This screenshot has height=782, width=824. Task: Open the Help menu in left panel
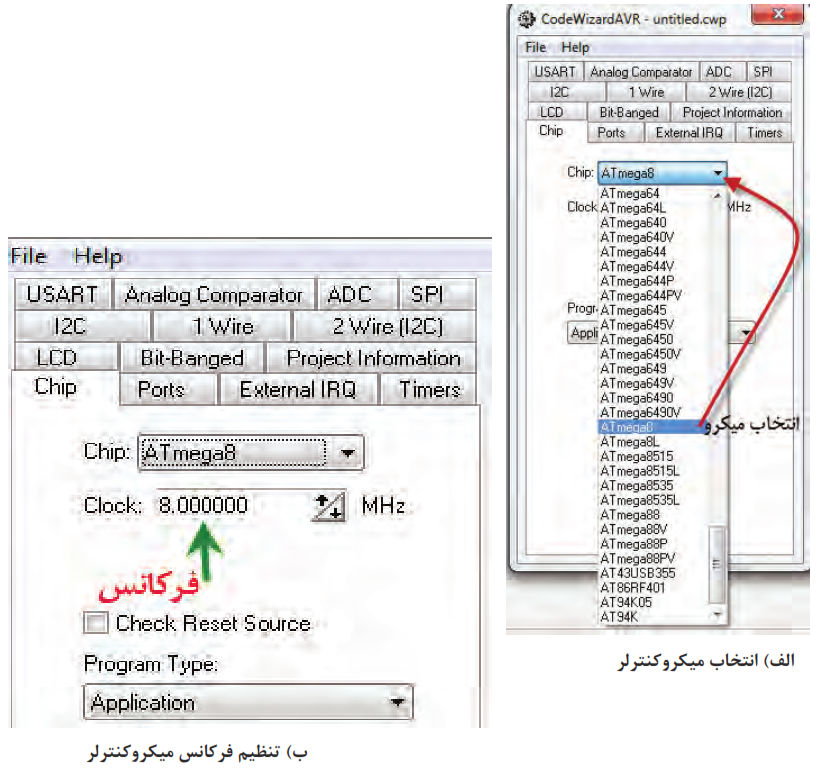[x=98, y=256]
